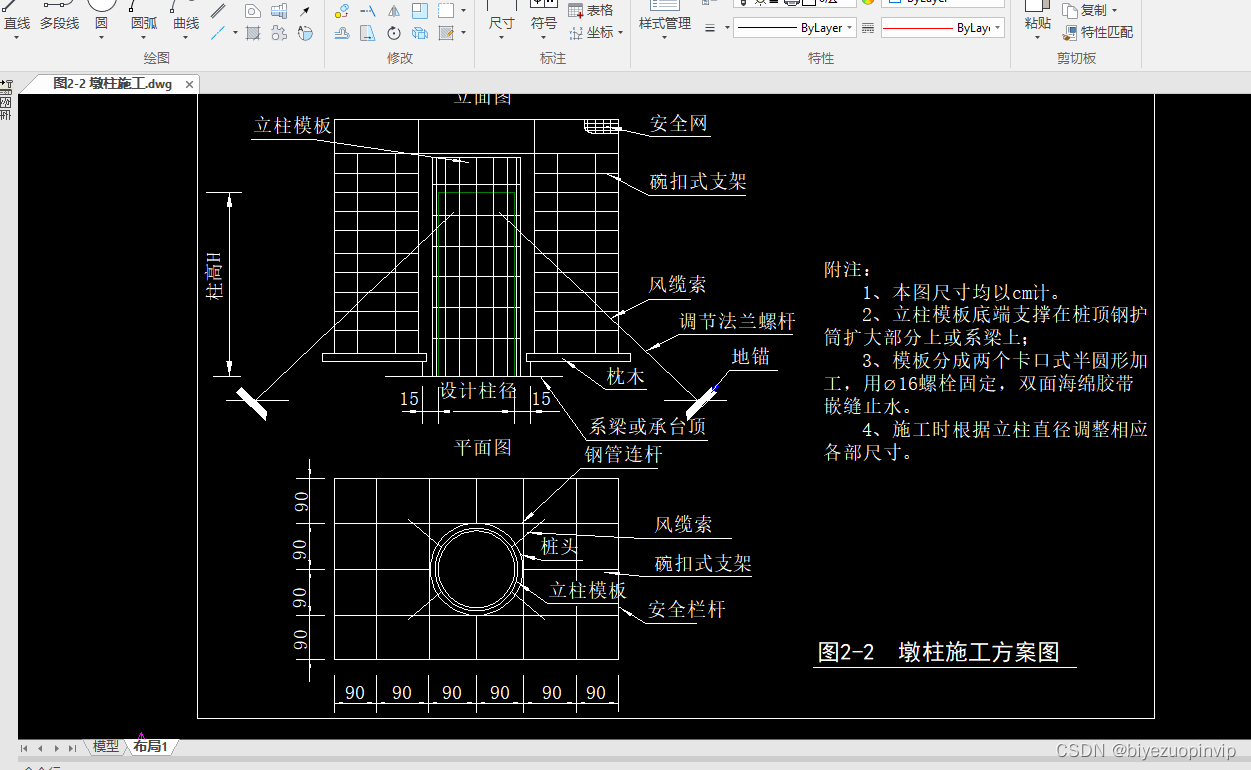Image resolution: width=1251 pixels, height=770 pixels.
Task: Expand the dashed-rectangle tool dropdown in 修改
Action: coord(463,11)
